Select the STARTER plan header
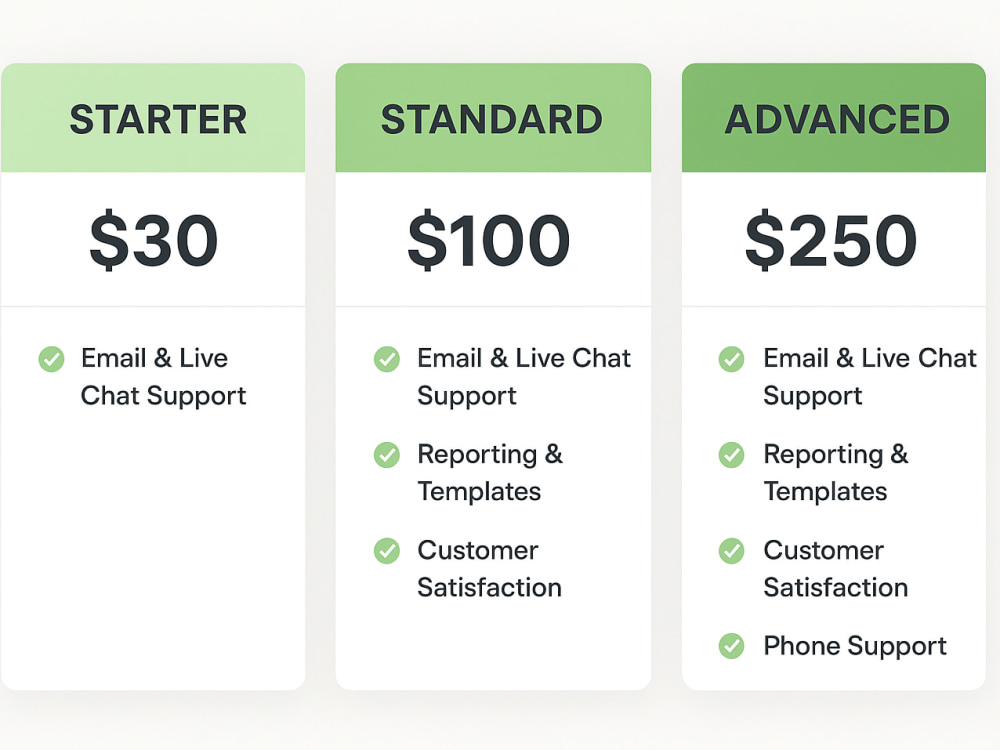1000x750 pixels. (153, 118)
